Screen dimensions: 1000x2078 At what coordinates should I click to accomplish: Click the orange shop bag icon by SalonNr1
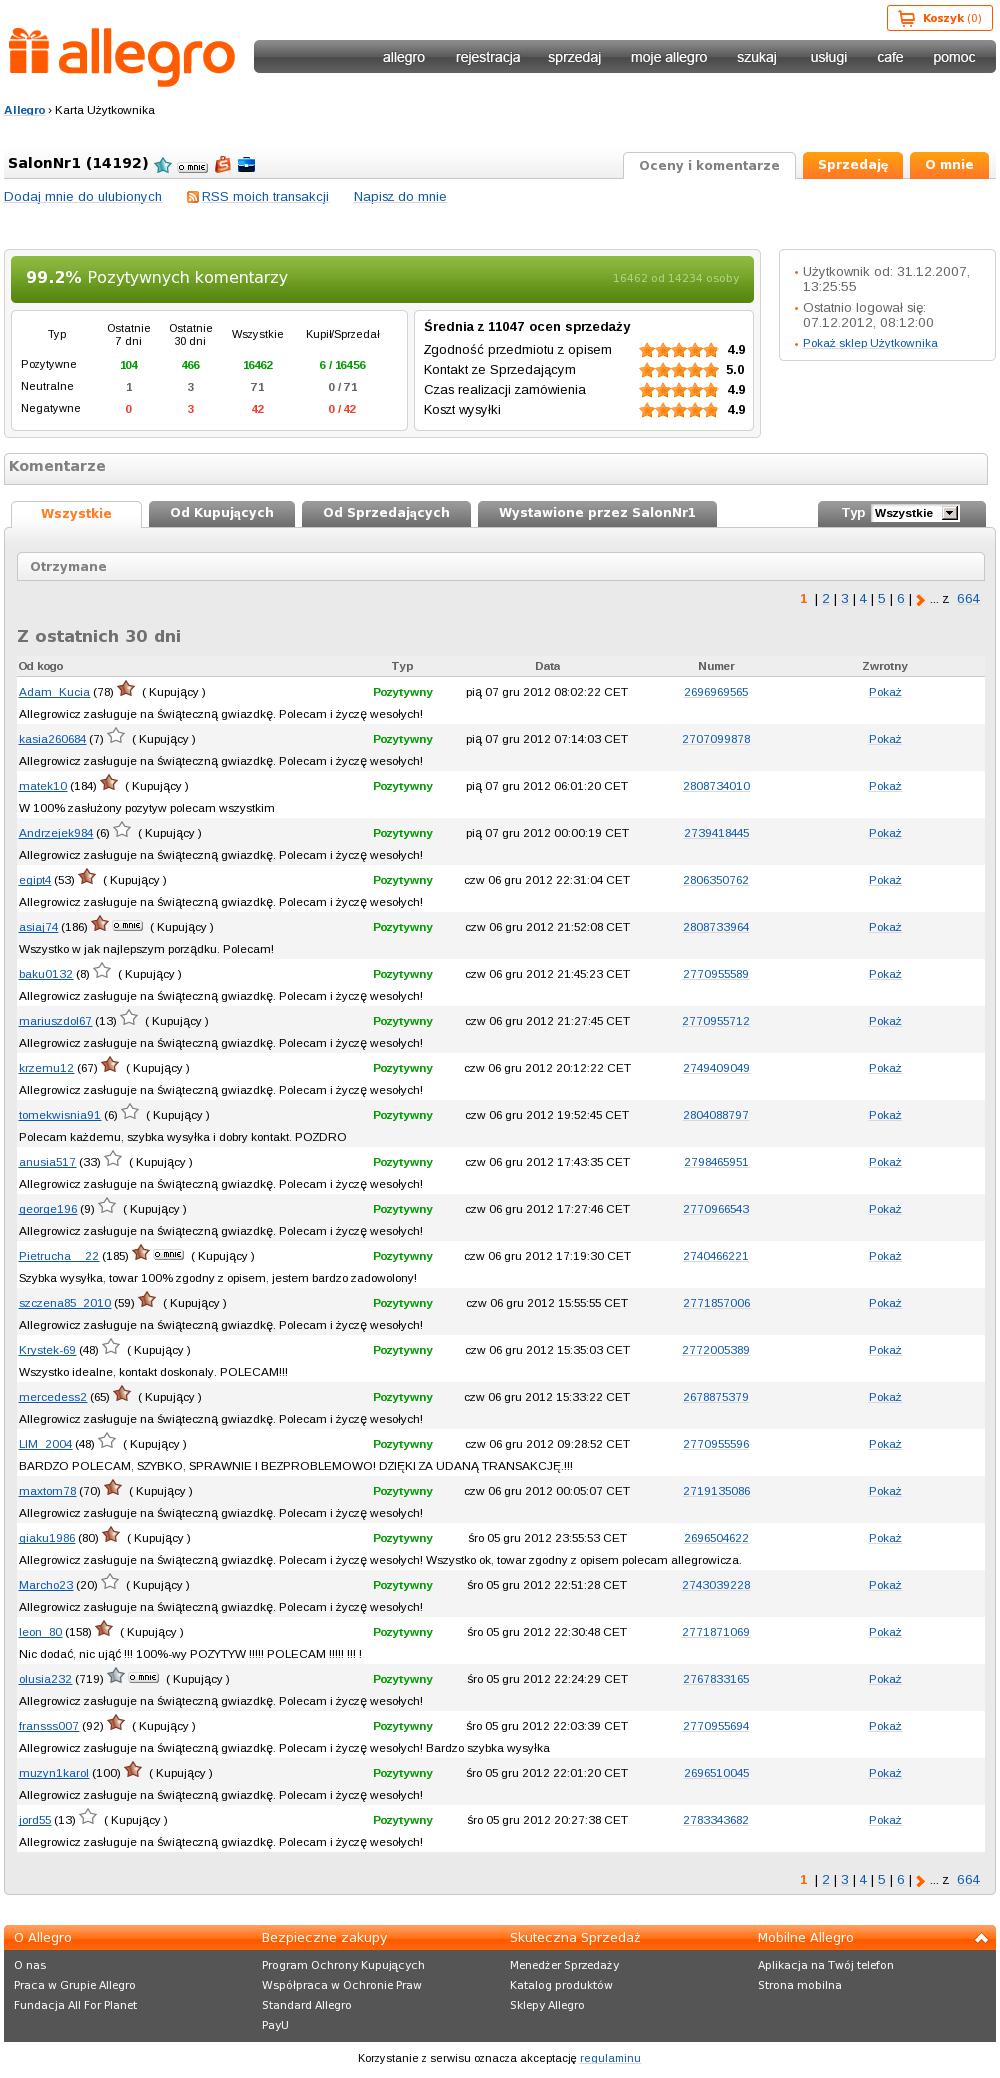[223, 165]
